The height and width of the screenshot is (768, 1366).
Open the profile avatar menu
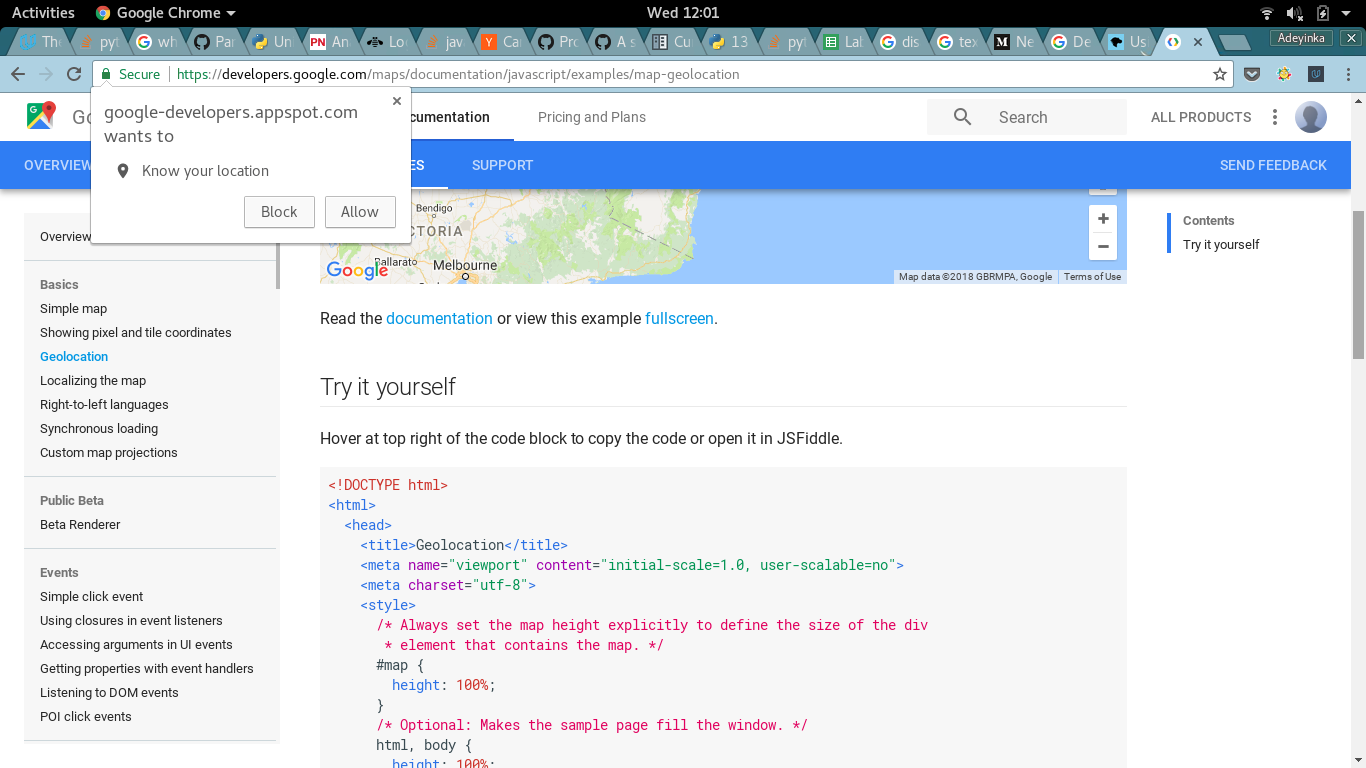click(1311, 117)
